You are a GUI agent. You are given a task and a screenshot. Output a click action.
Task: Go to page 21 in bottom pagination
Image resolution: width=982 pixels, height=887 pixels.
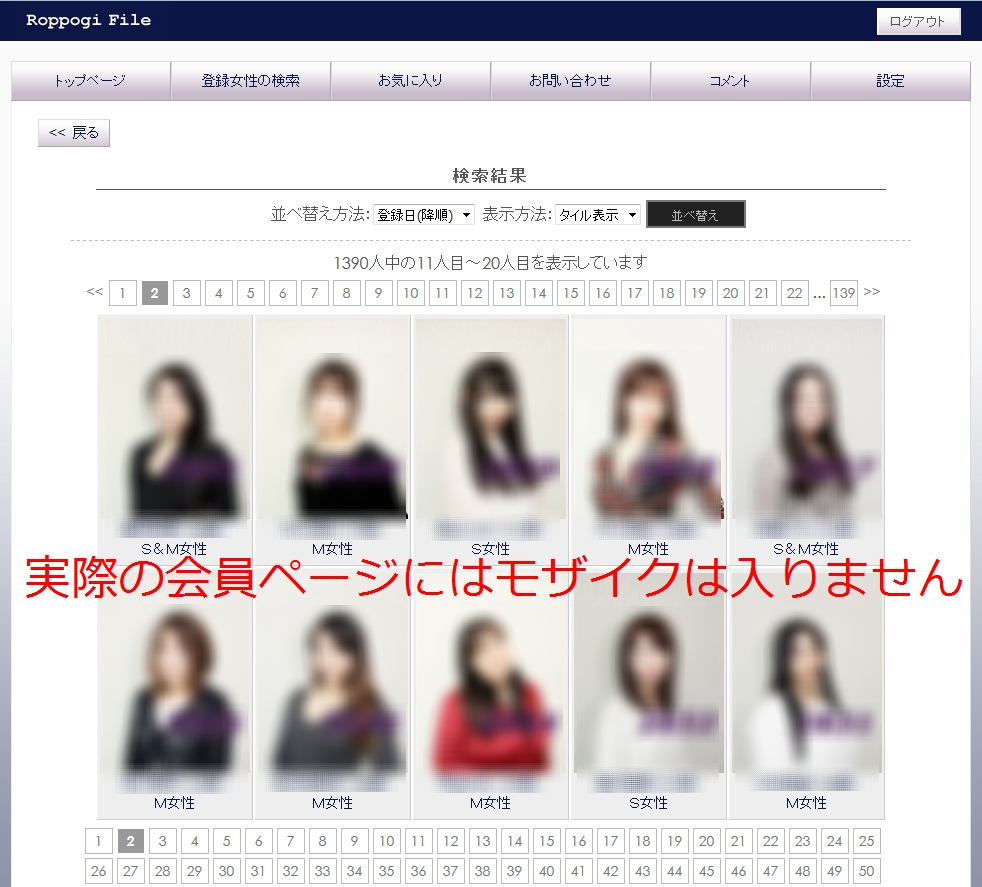738,841
